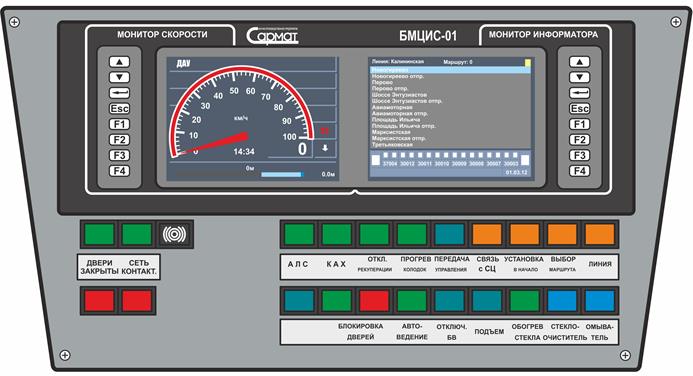Image resolution: width=693 pixels, height=376 pixels.
Task: Push the blue ОМЫВАТЕЛЬ washer button
Action: (x=600, y=301)
